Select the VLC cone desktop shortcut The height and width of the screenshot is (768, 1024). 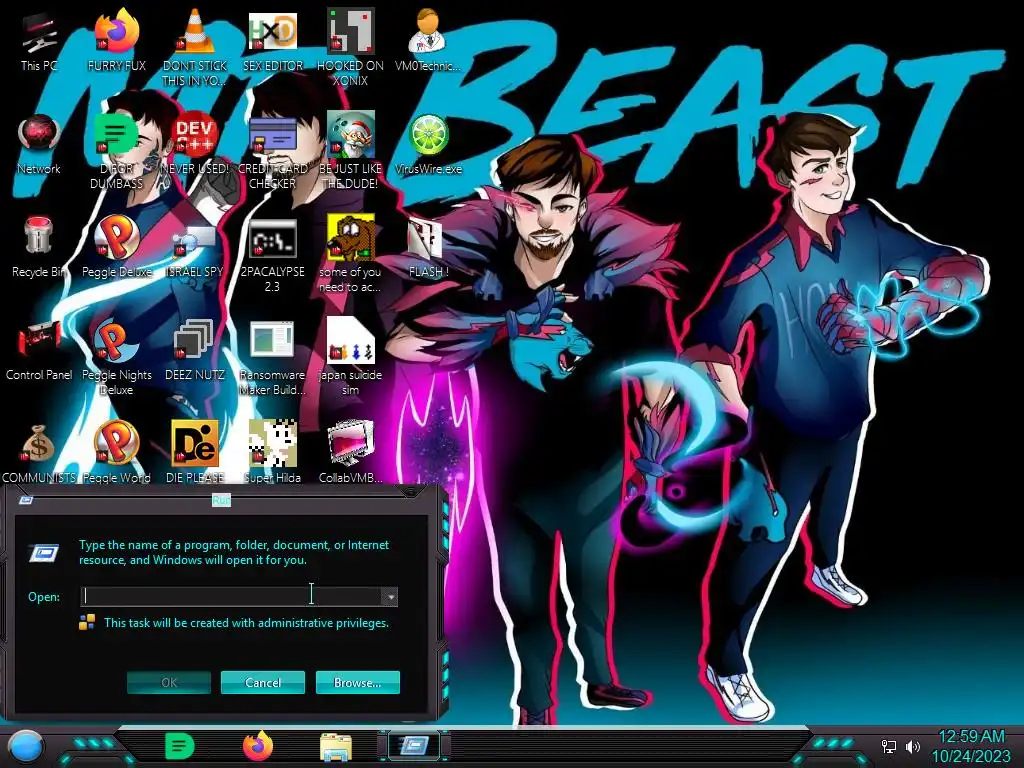tap(195, 46)
